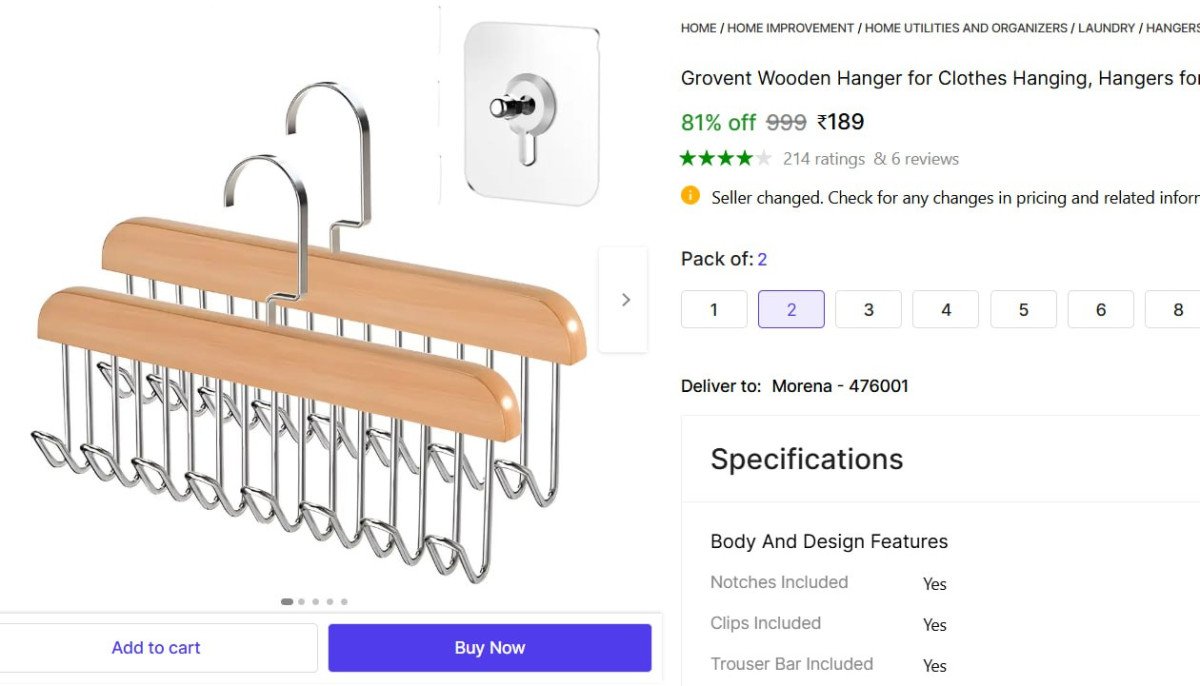1200x686 pixels.
Task: Open the 214 ratings link
Action: click(823, 159)
